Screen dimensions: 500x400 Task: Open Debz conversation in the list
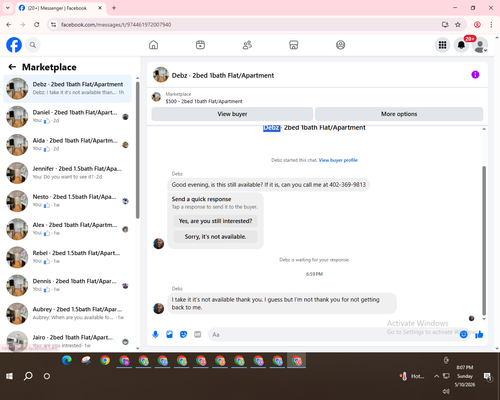coord(67,89)
